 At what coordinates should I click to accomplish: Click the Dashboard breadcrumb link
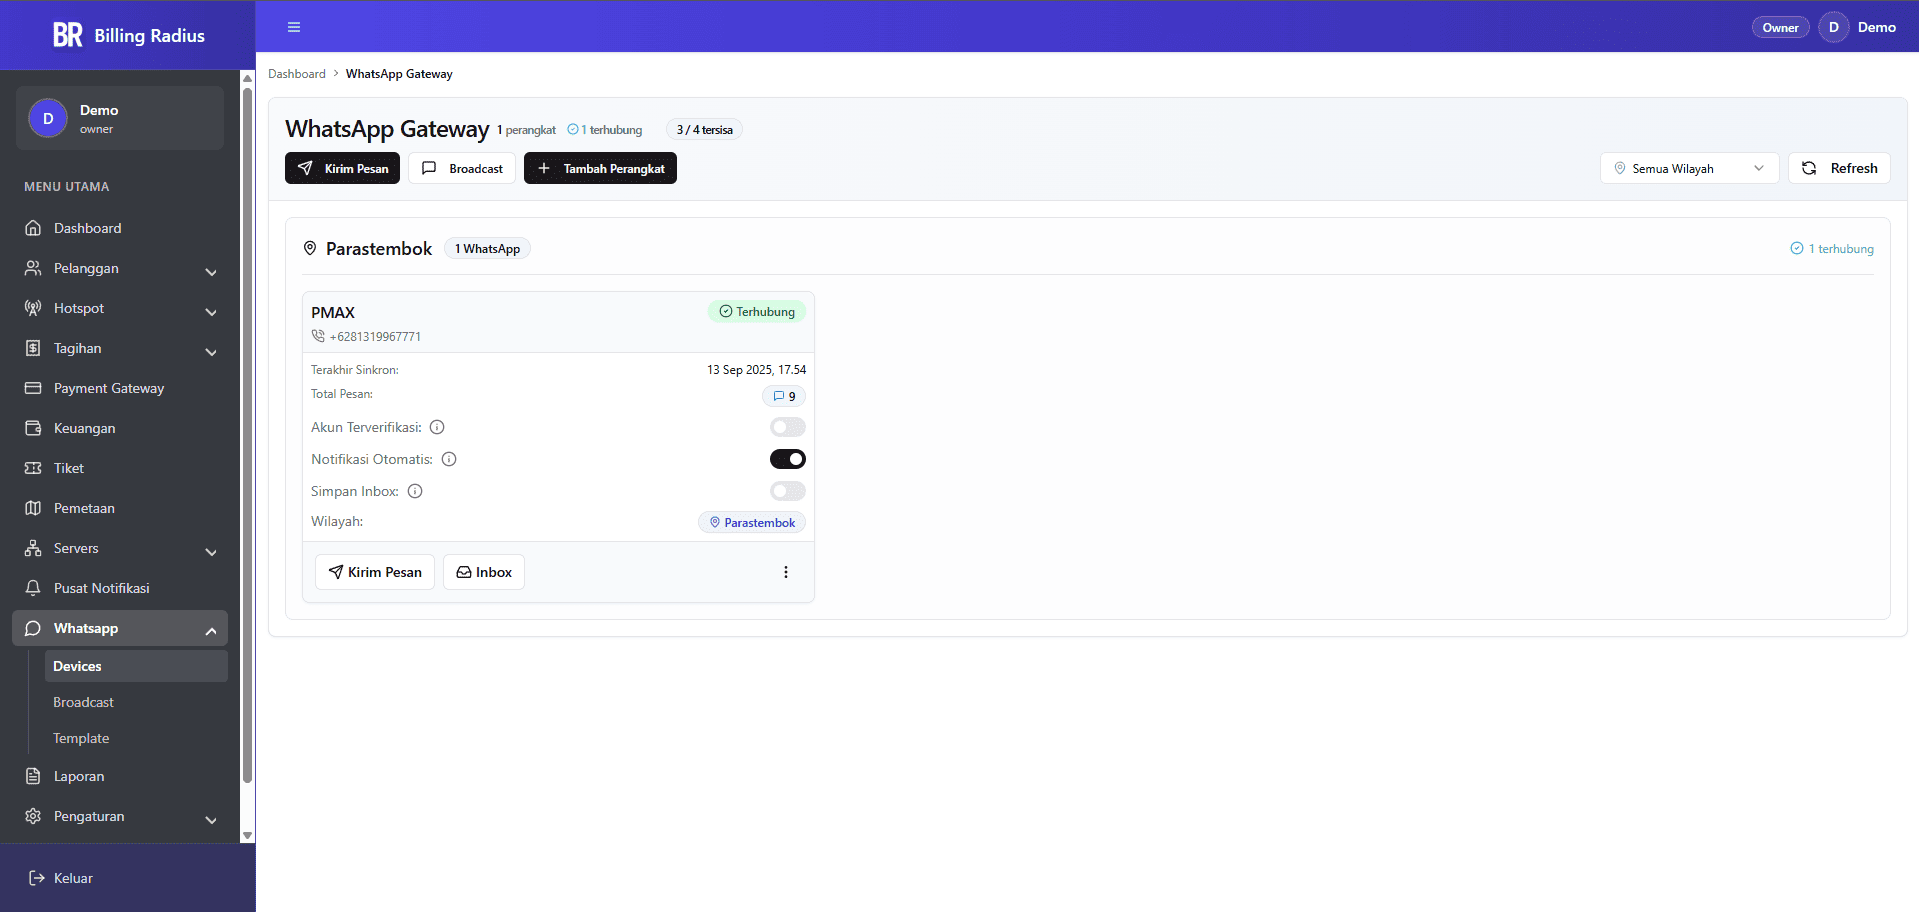point(297,74)
